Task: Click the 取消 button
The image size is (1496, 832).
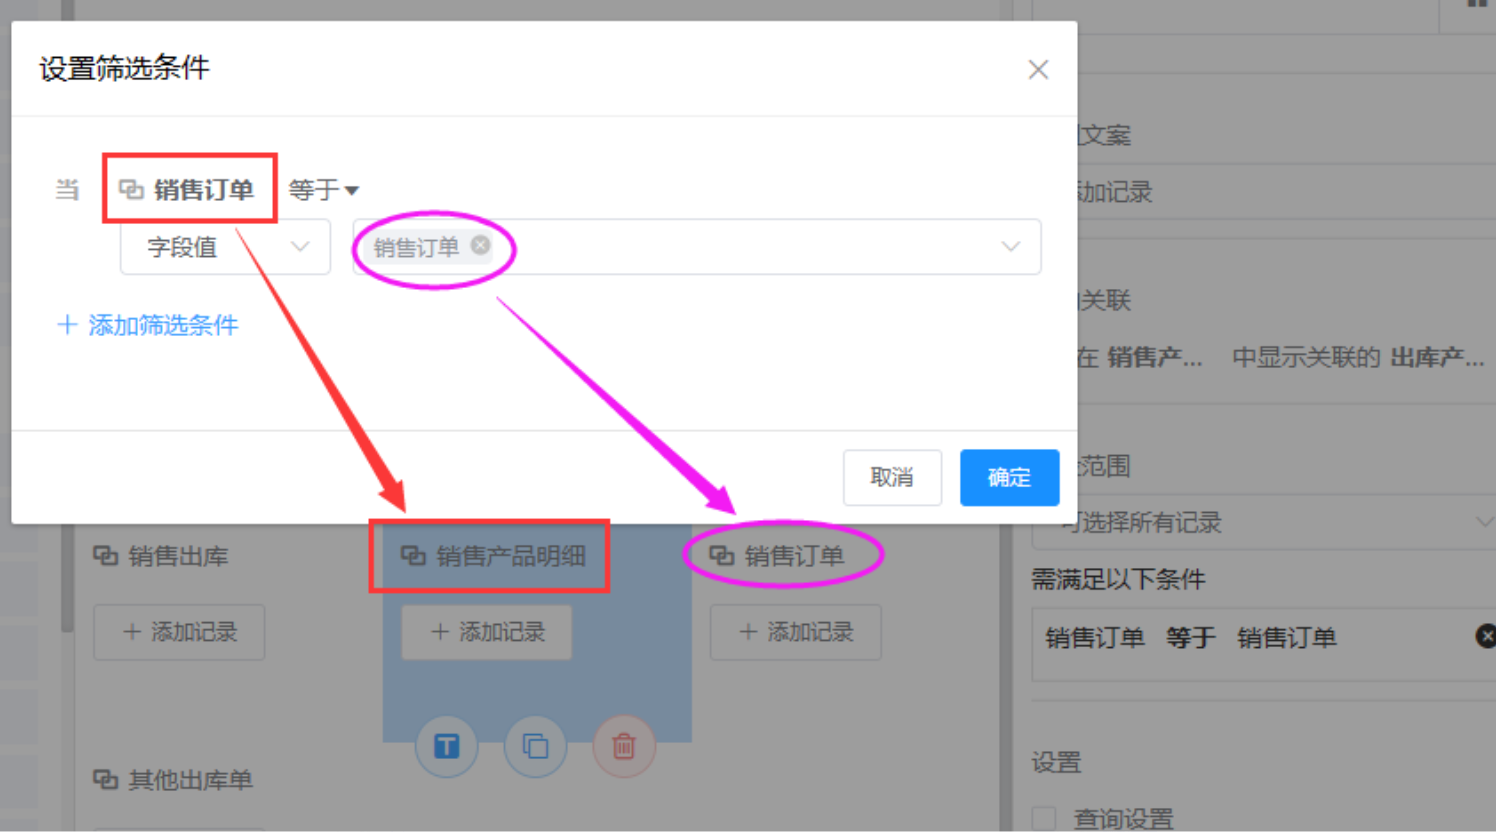Action: click(x=892, y=477)
